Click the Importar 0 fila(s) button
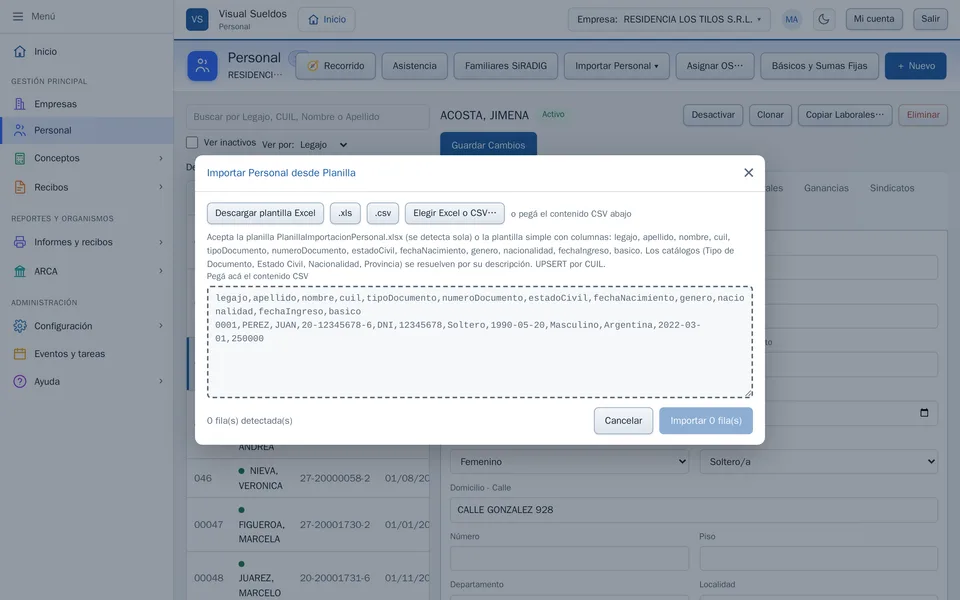This screenshot has height=600, width=960. 706,421
